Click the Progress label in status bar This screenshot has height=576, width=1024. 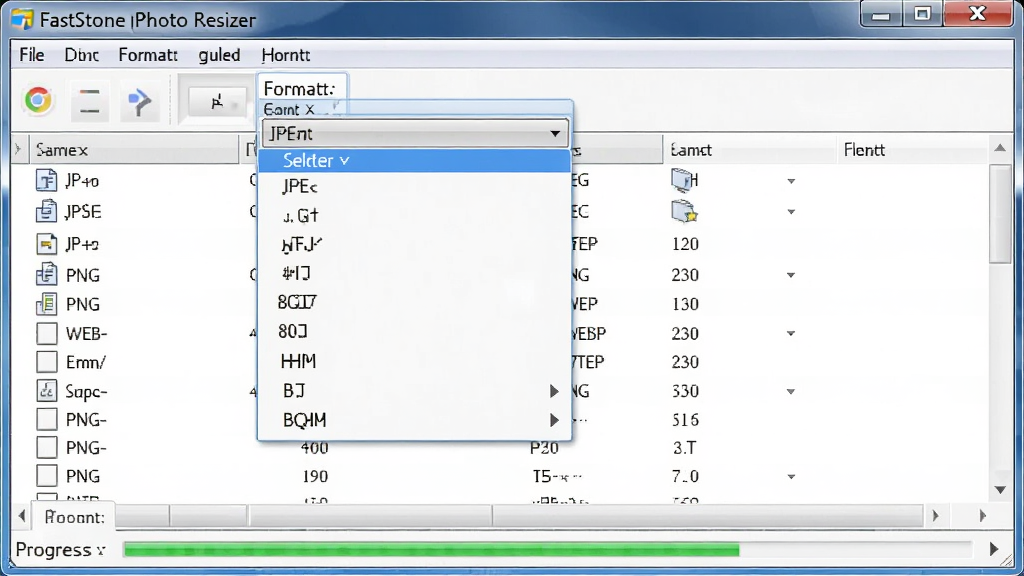54,550
